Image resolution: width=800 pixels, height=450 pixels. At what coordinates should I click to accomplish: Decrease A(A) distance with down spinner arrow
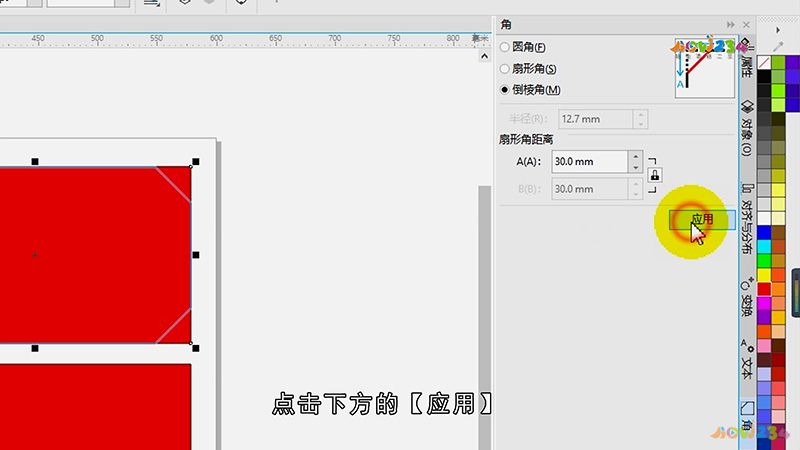coord(635,167)
